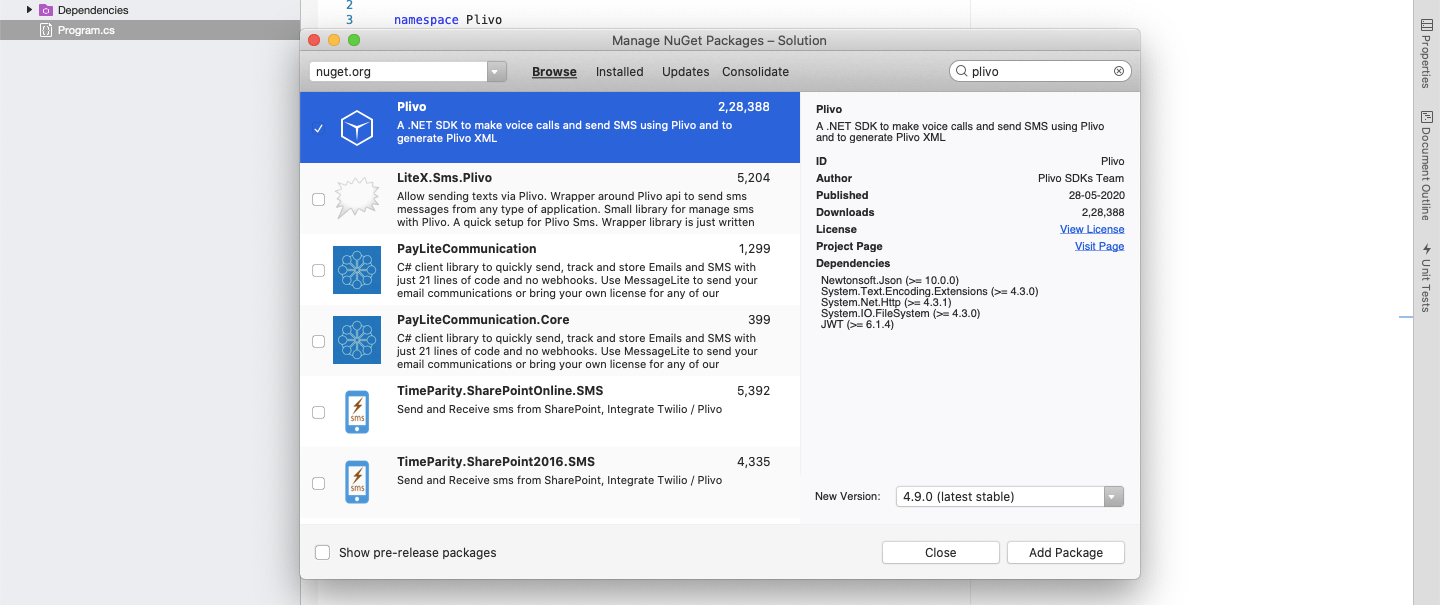Image resolution: width=1440 pixels, height=605 pixels.
Task: Switch to the Updates tab
Action: [x=685, y=71]
